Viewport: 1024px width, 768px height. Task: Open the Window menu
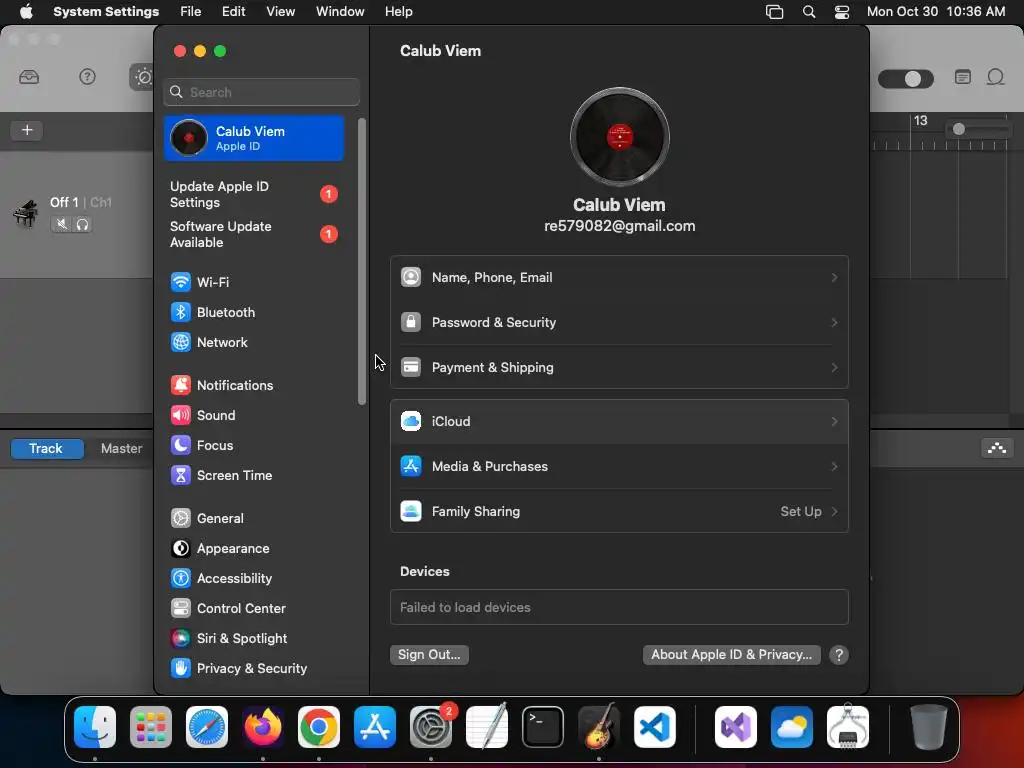[340, 12]
